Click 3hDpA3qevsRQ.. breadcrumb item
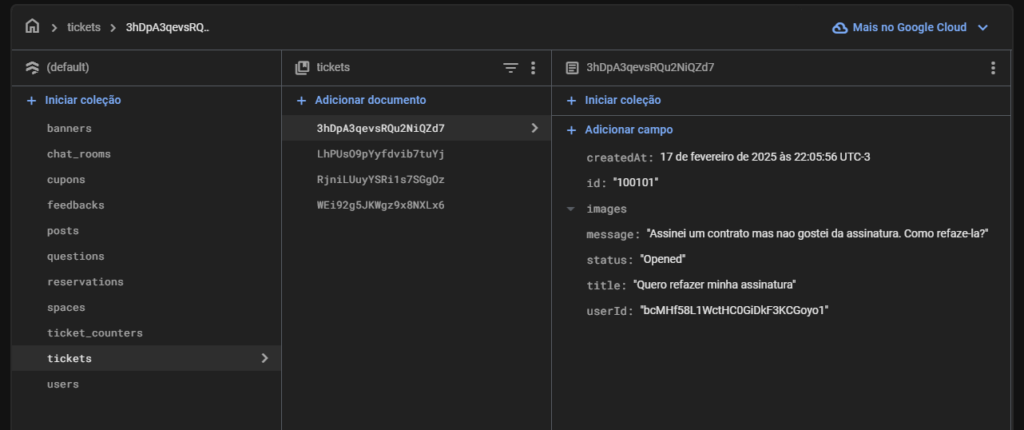This screenshot has height=430, width=1024. [x=167, y=27]
